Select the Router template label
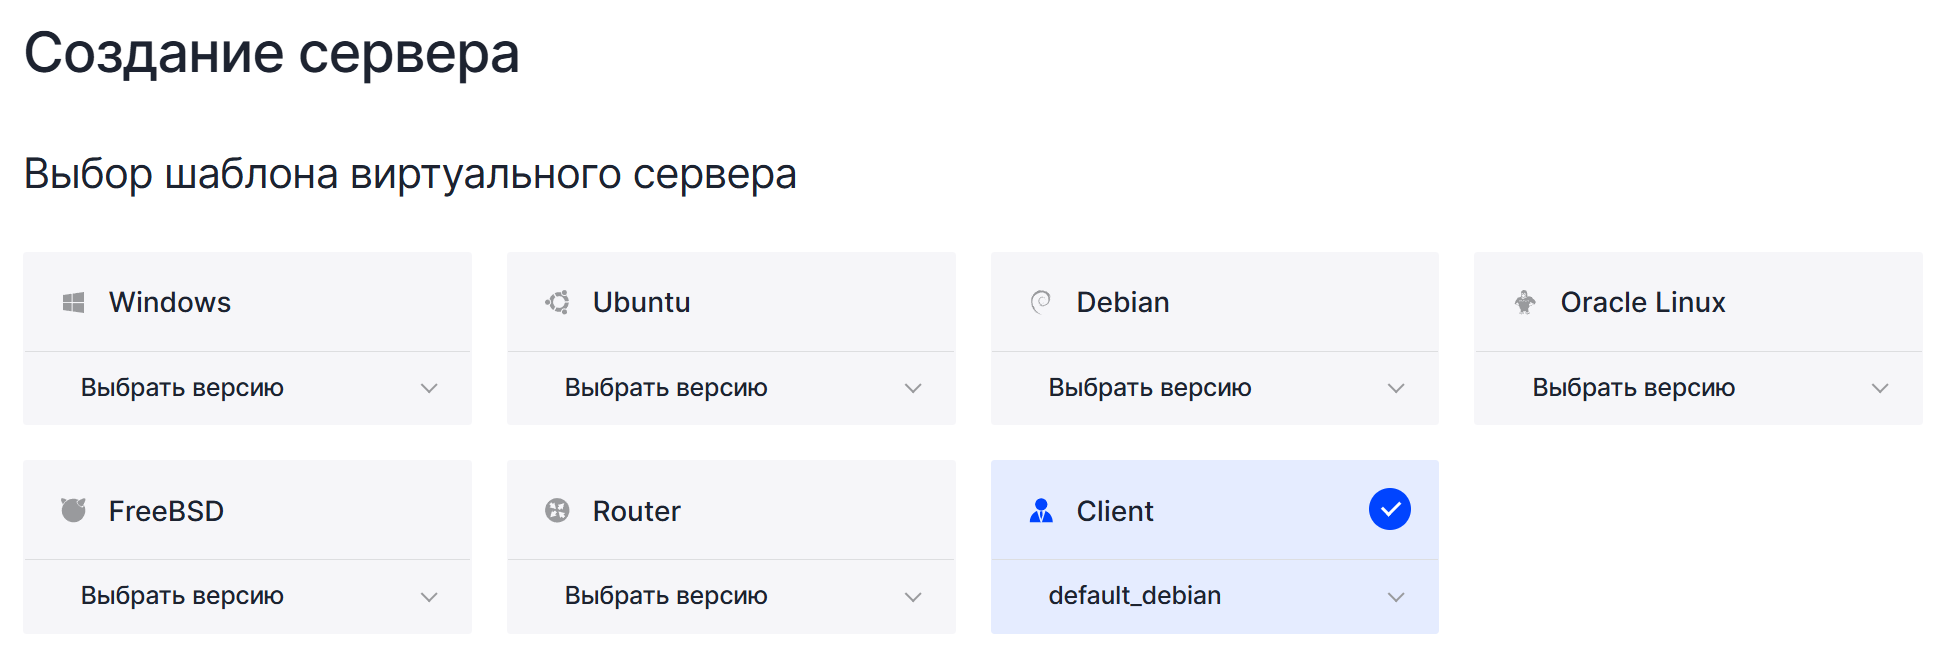The width and height of the screenshot is (1941, 659). click(x=636, y=511)
